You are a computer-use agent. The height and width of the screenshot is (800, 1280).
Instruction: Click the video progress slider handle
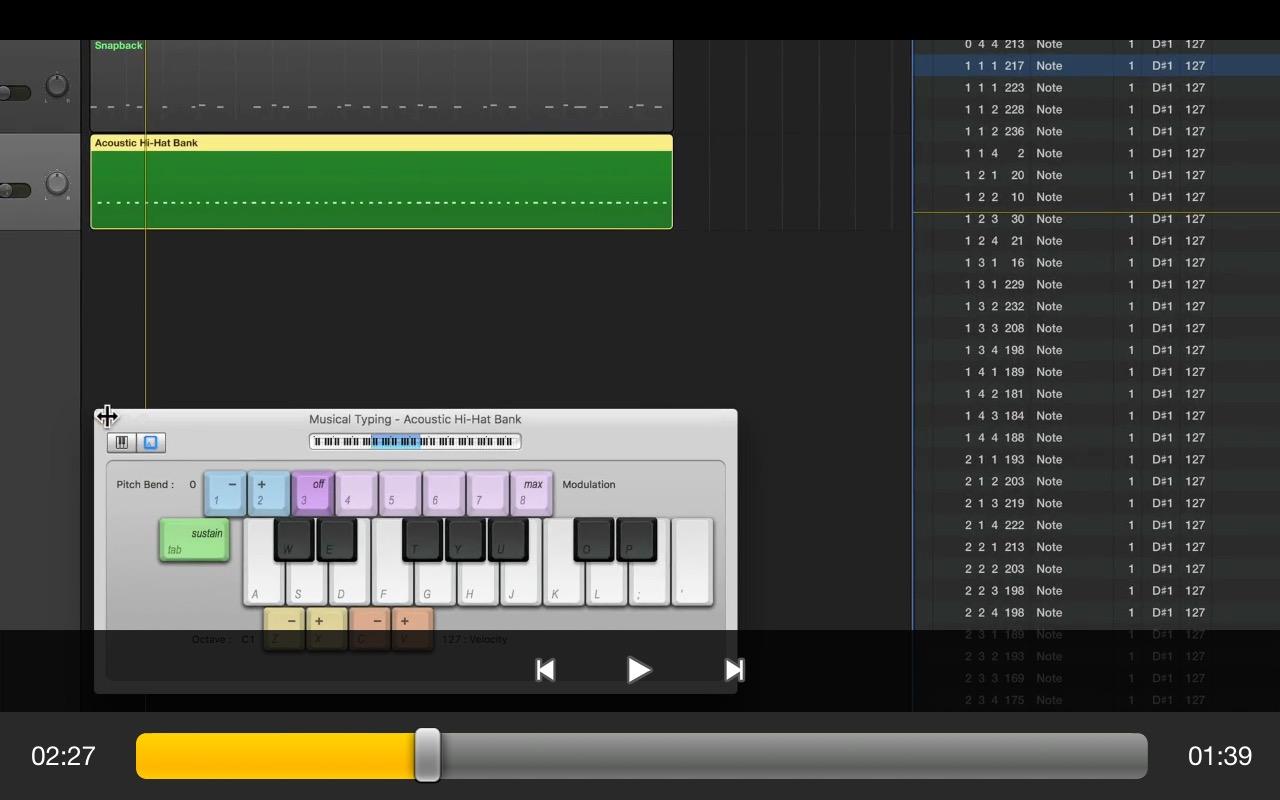coord(427,755)
